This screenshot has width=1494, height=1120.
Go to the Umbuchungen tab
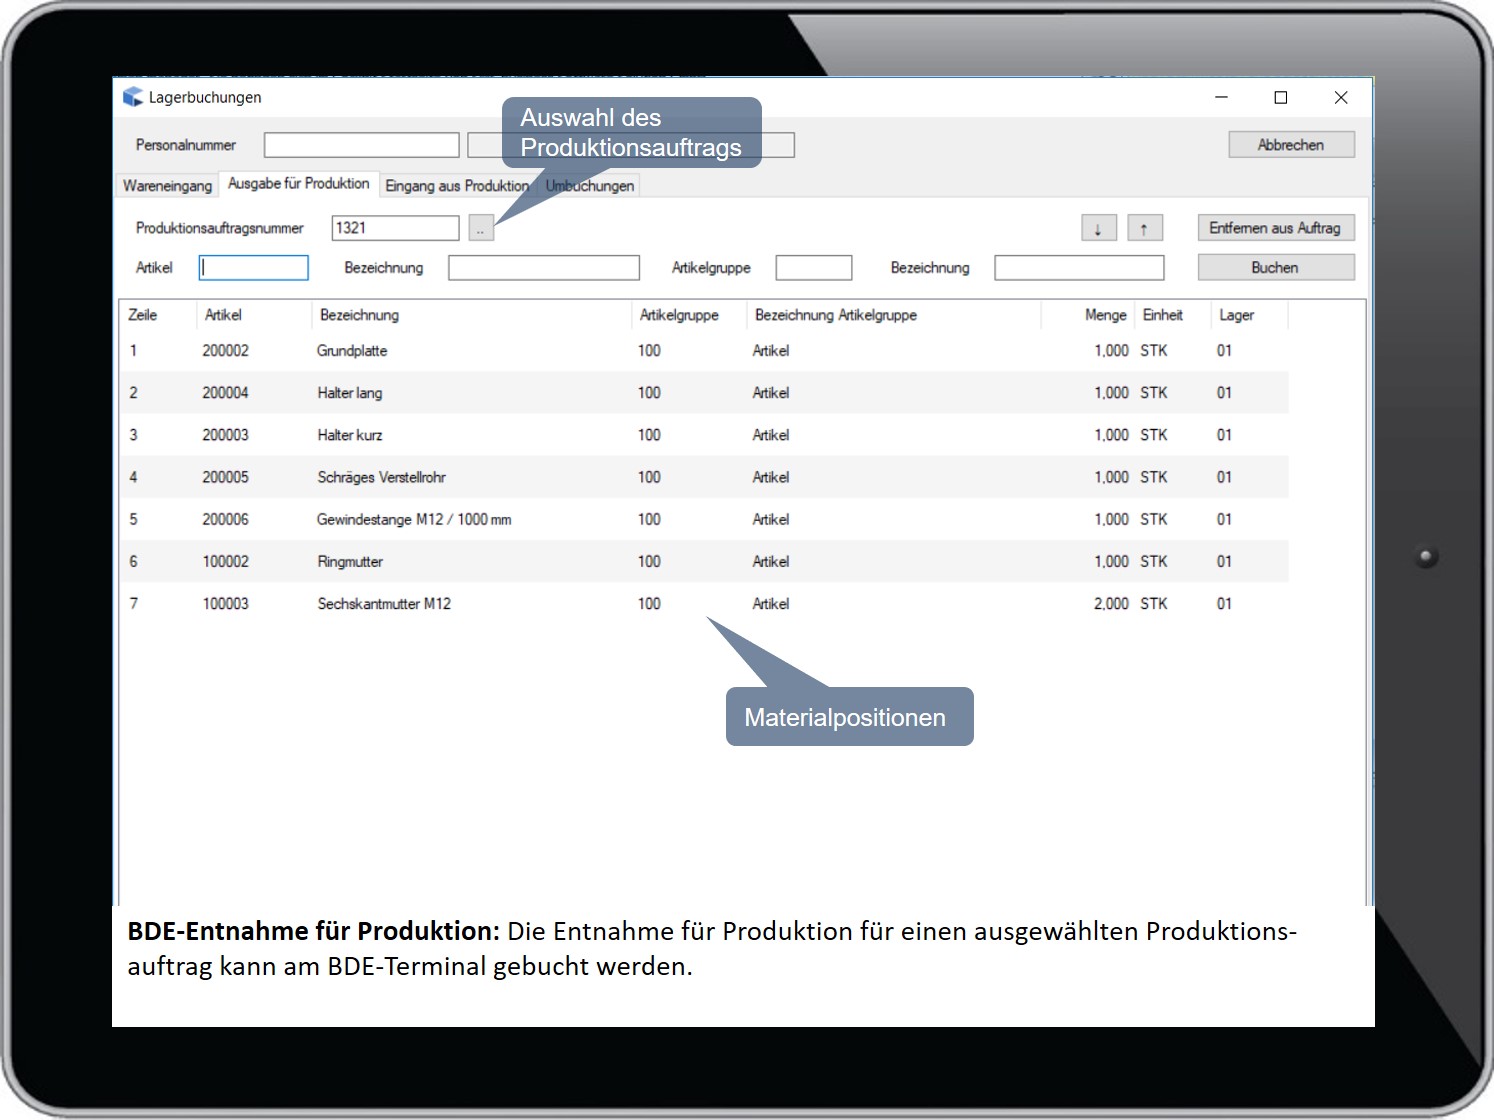590,186
